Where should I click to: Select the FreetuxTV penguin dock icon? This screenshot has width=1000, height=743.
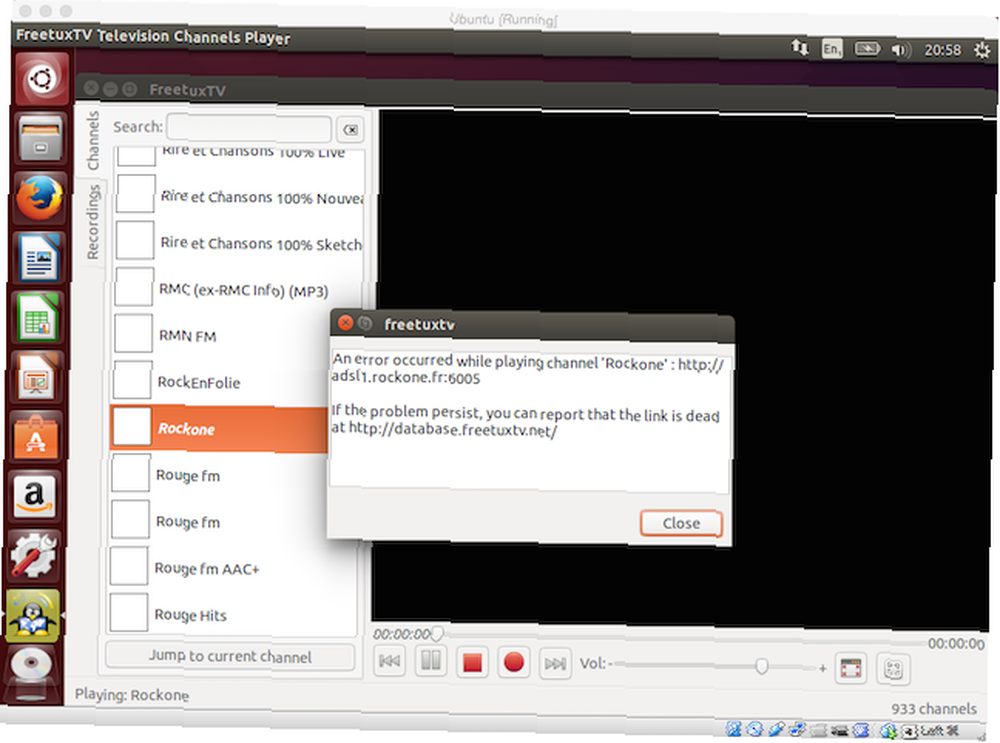point(33,615)
